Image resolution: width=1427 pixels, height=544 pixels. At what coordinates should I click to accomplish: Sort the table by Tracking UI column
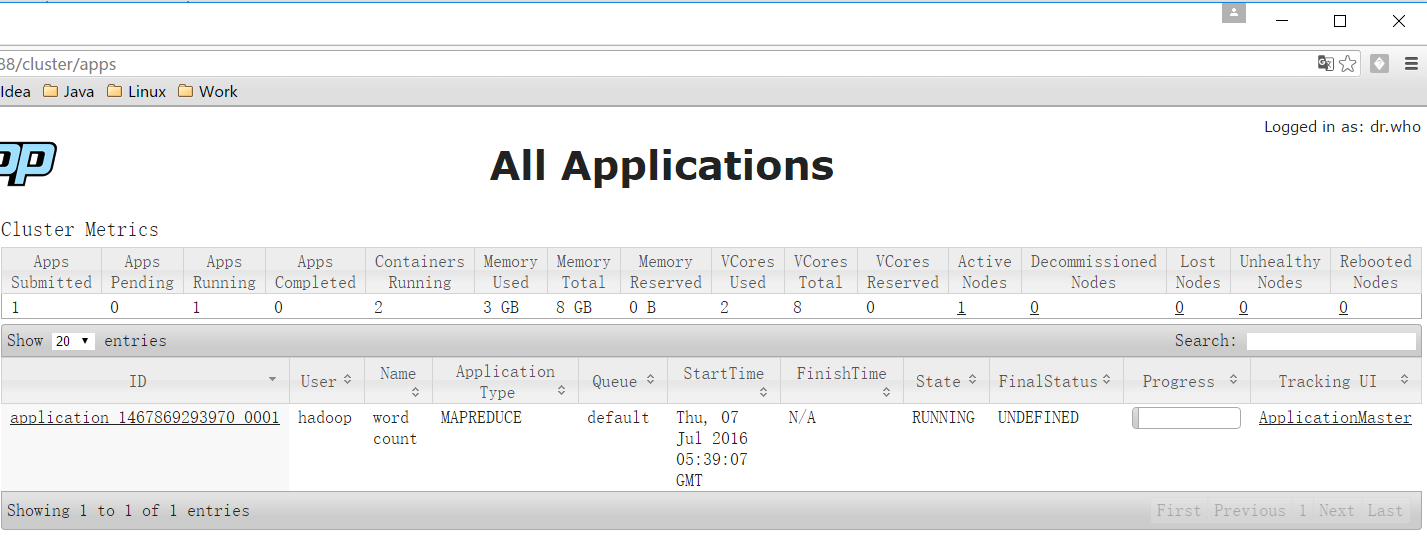[1335, 381]
